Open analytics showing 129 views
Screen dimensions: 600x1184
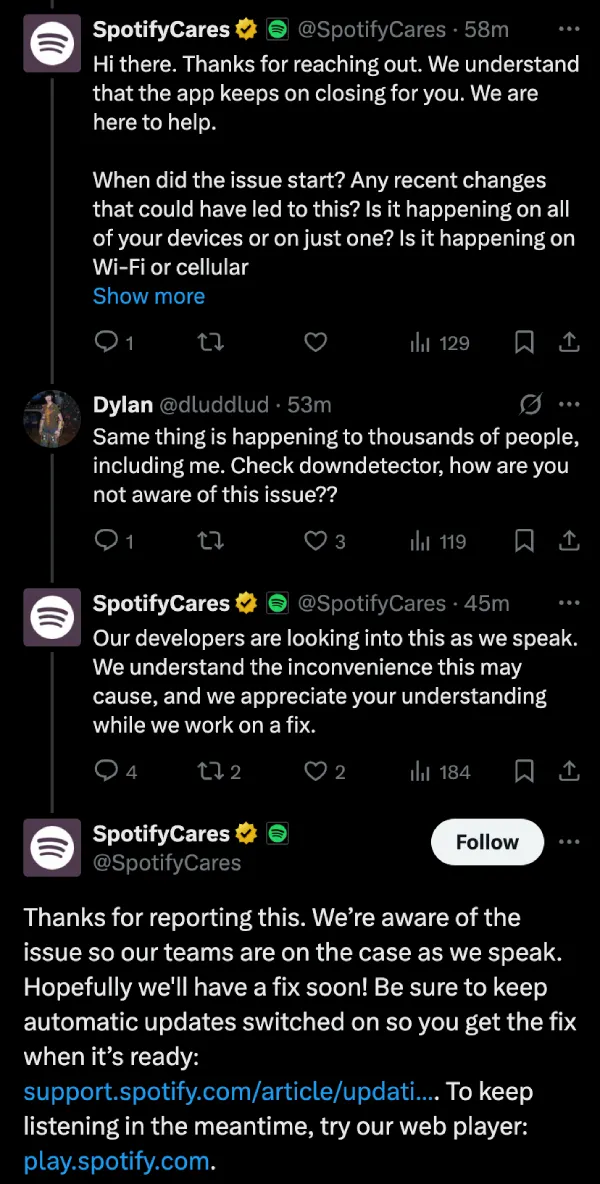pyautogui.click(x=438, y=342)
